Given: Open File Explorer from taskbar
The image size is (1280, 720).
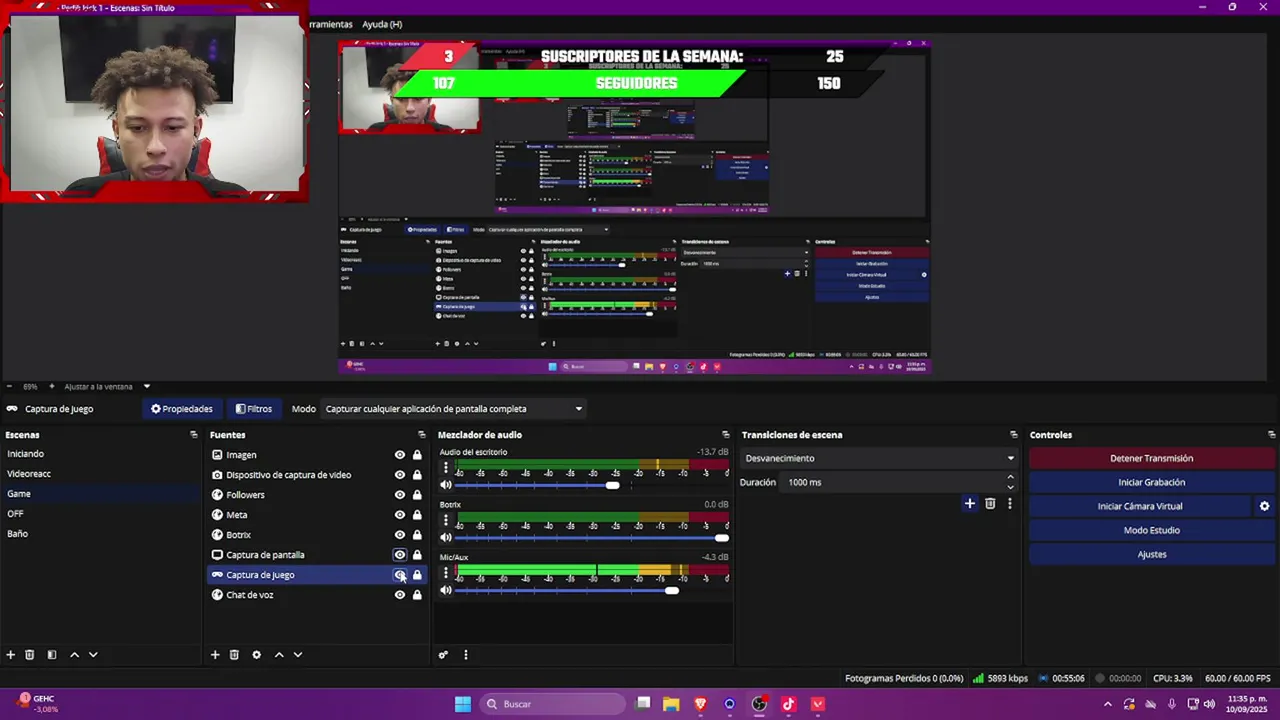Looking at the screenshot, I should [671, 704].
